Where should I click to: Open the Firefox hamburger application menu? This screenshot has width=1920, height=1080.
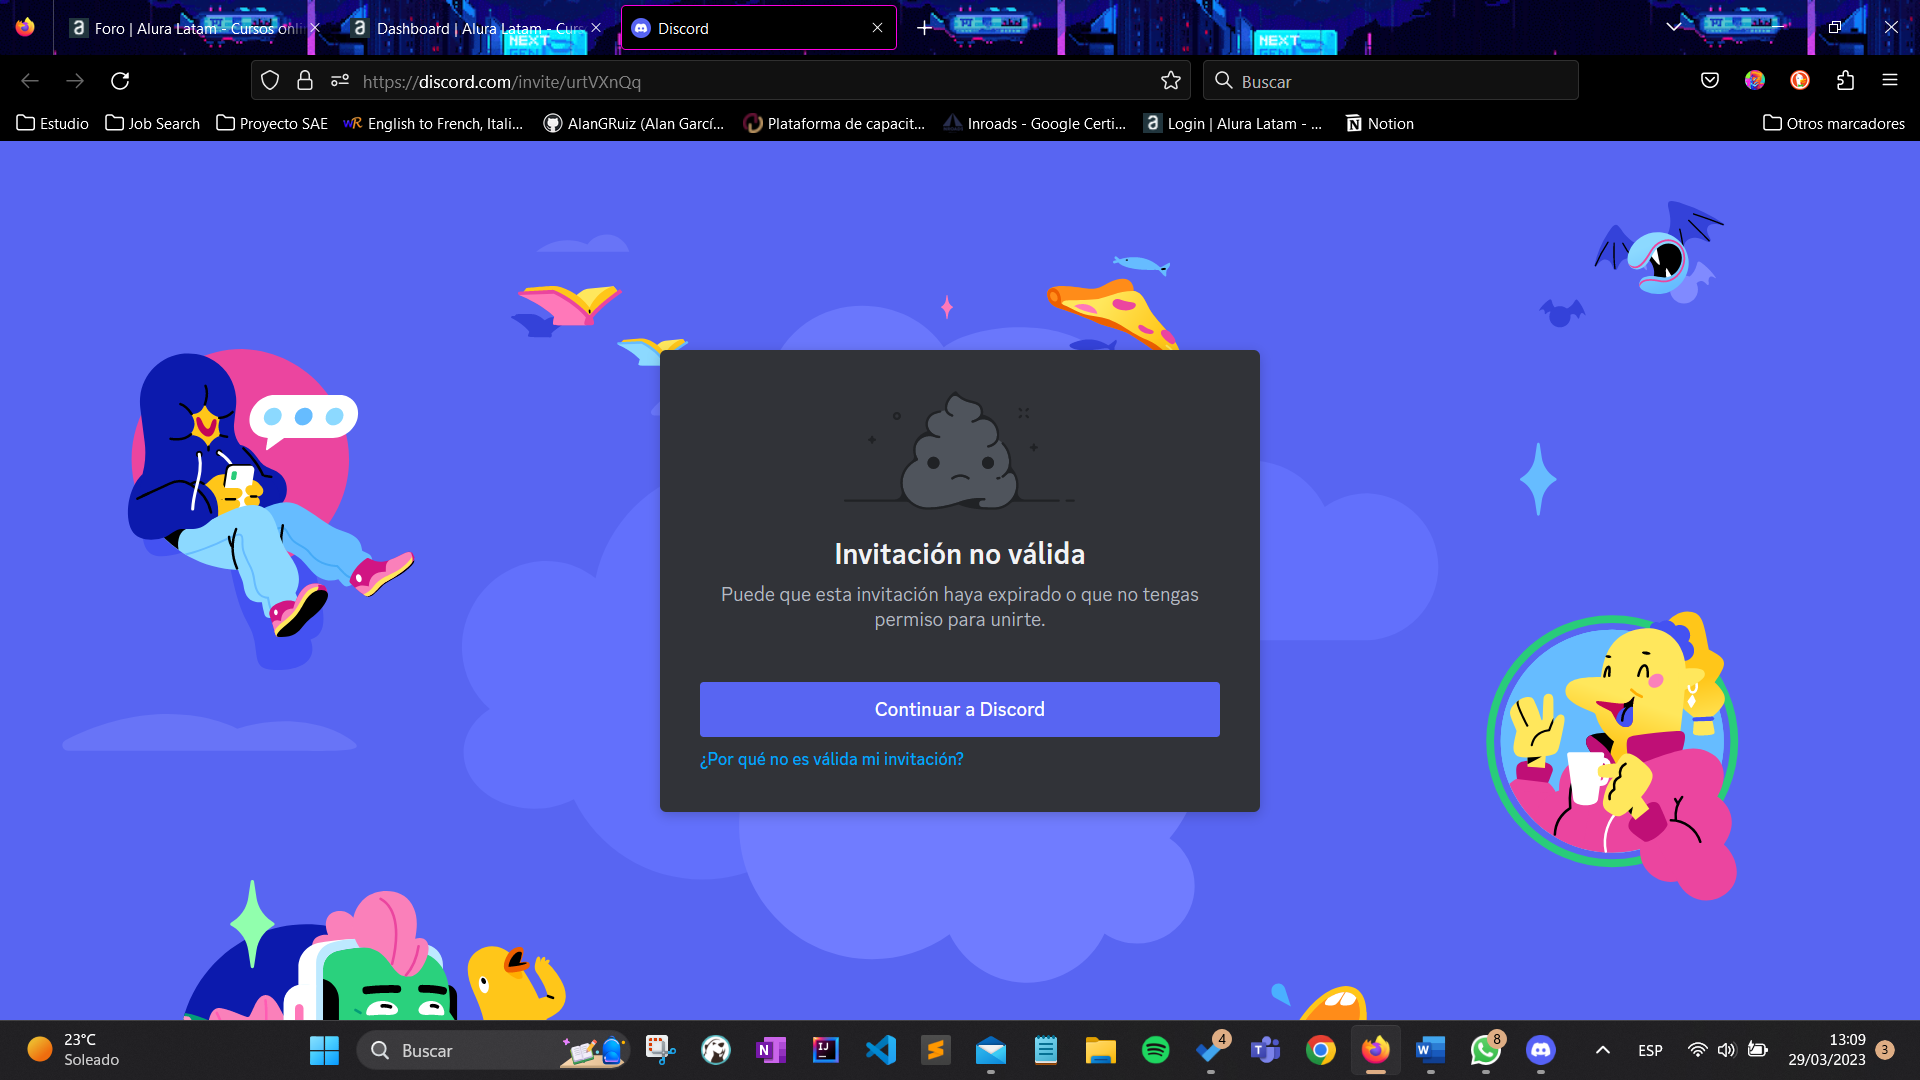[x=1890, y=80]
